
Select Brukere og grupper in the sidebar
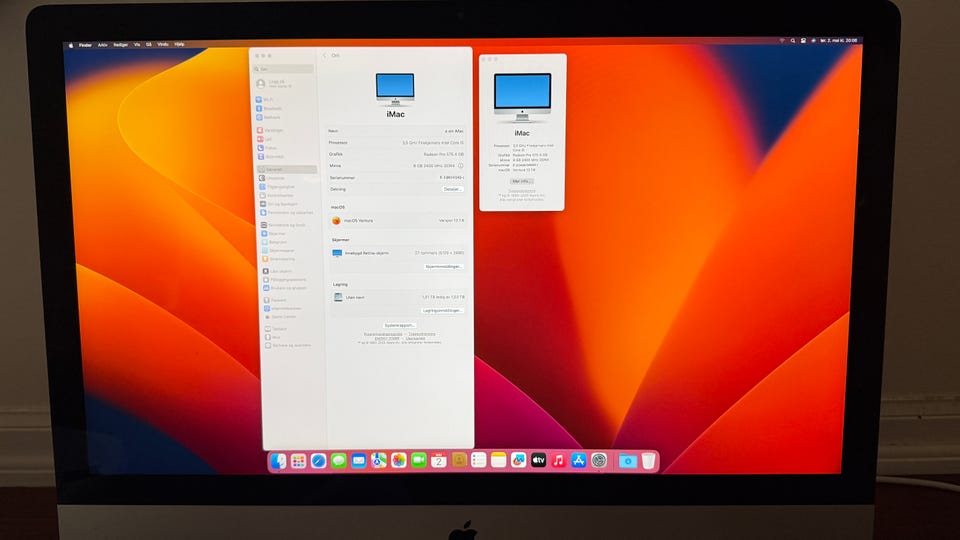285,288
